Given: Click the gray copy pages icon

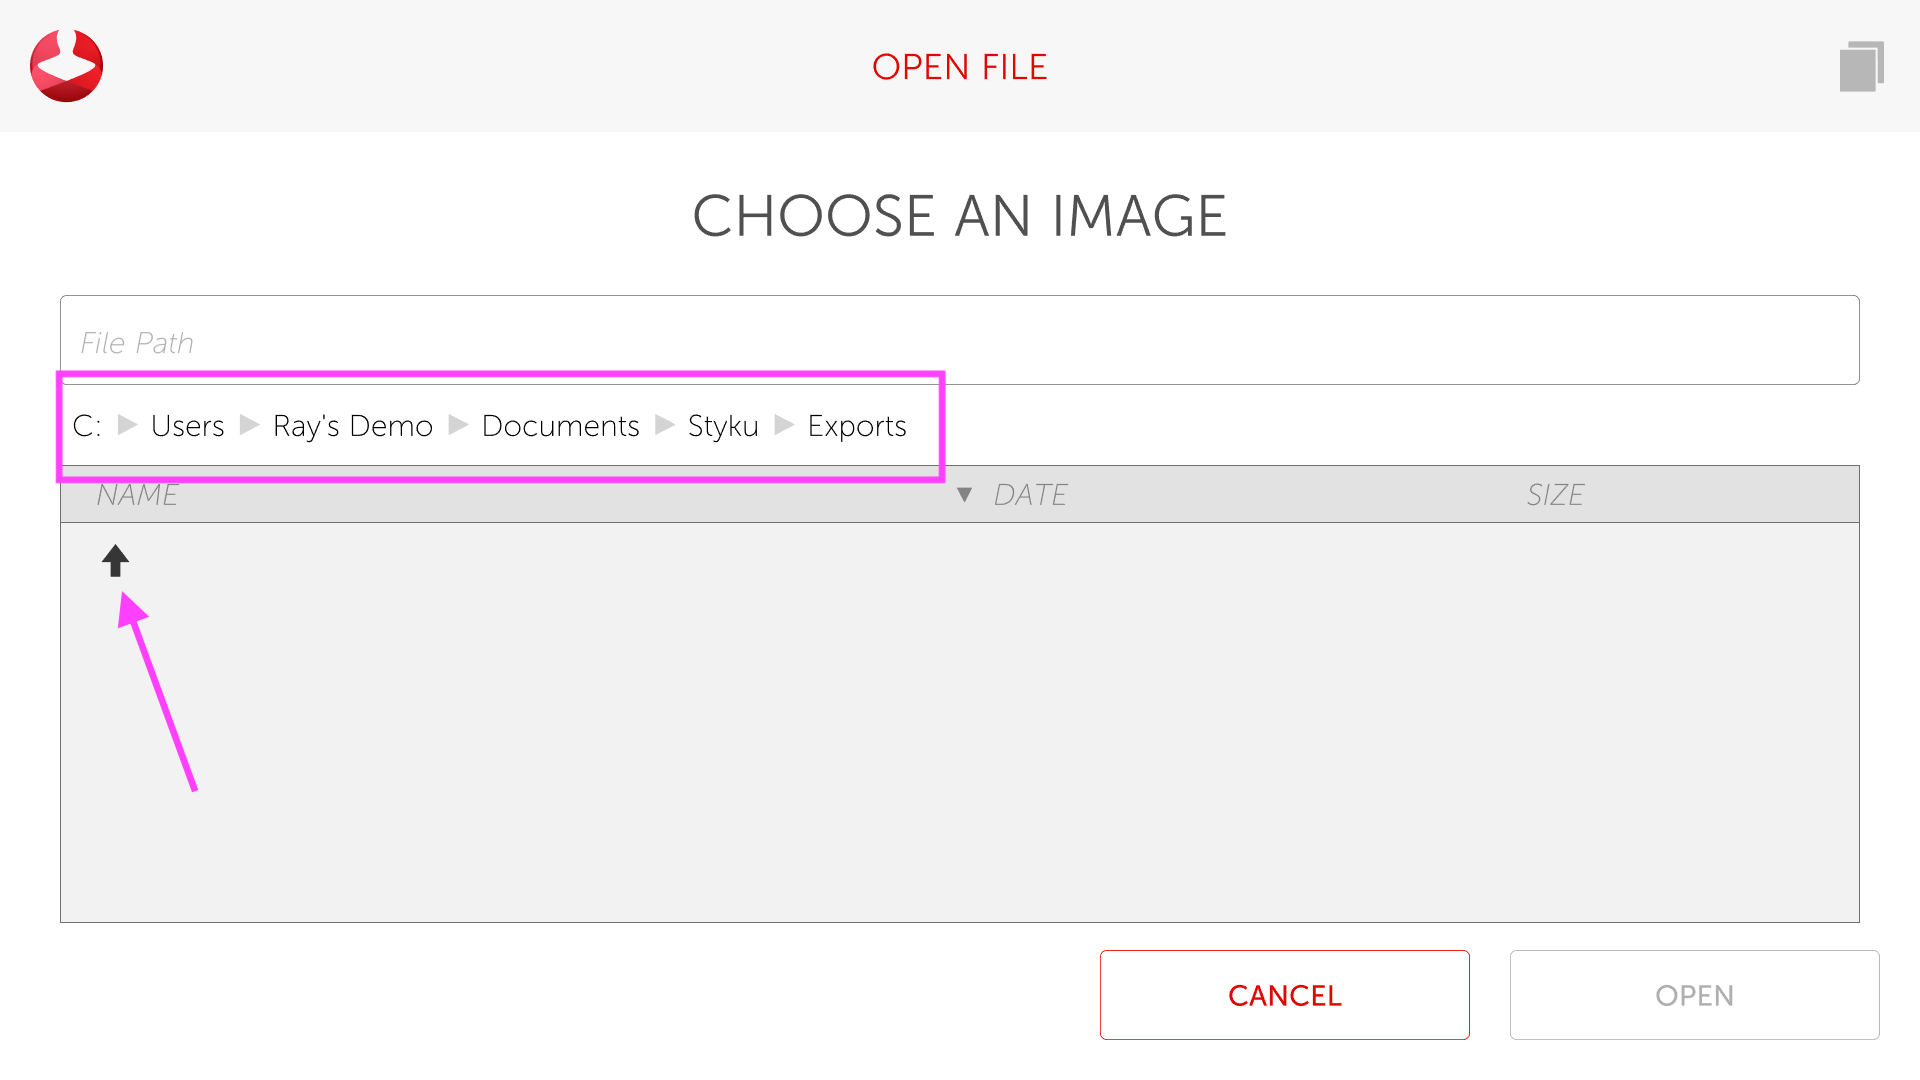Looking at the screenshot, I should pyautogui.click(x=1861, y=66).
